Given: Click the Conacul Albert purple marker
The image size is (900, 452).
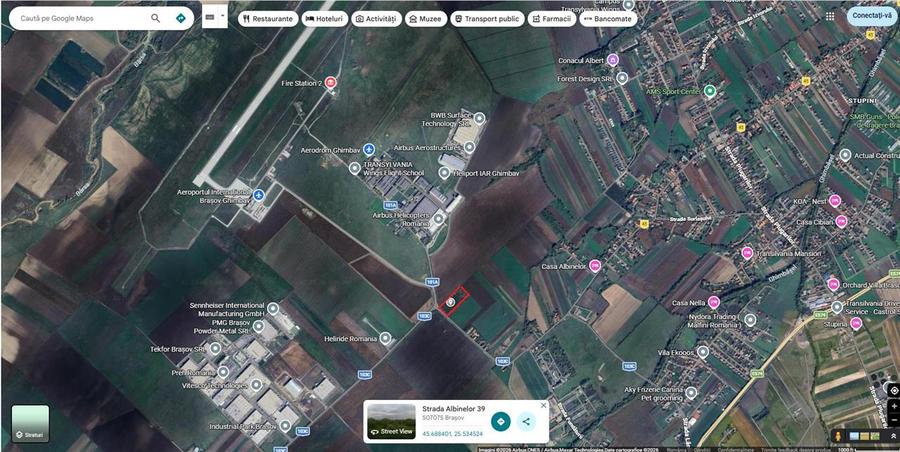Looking at the screenshot, I should pos(612,60).
